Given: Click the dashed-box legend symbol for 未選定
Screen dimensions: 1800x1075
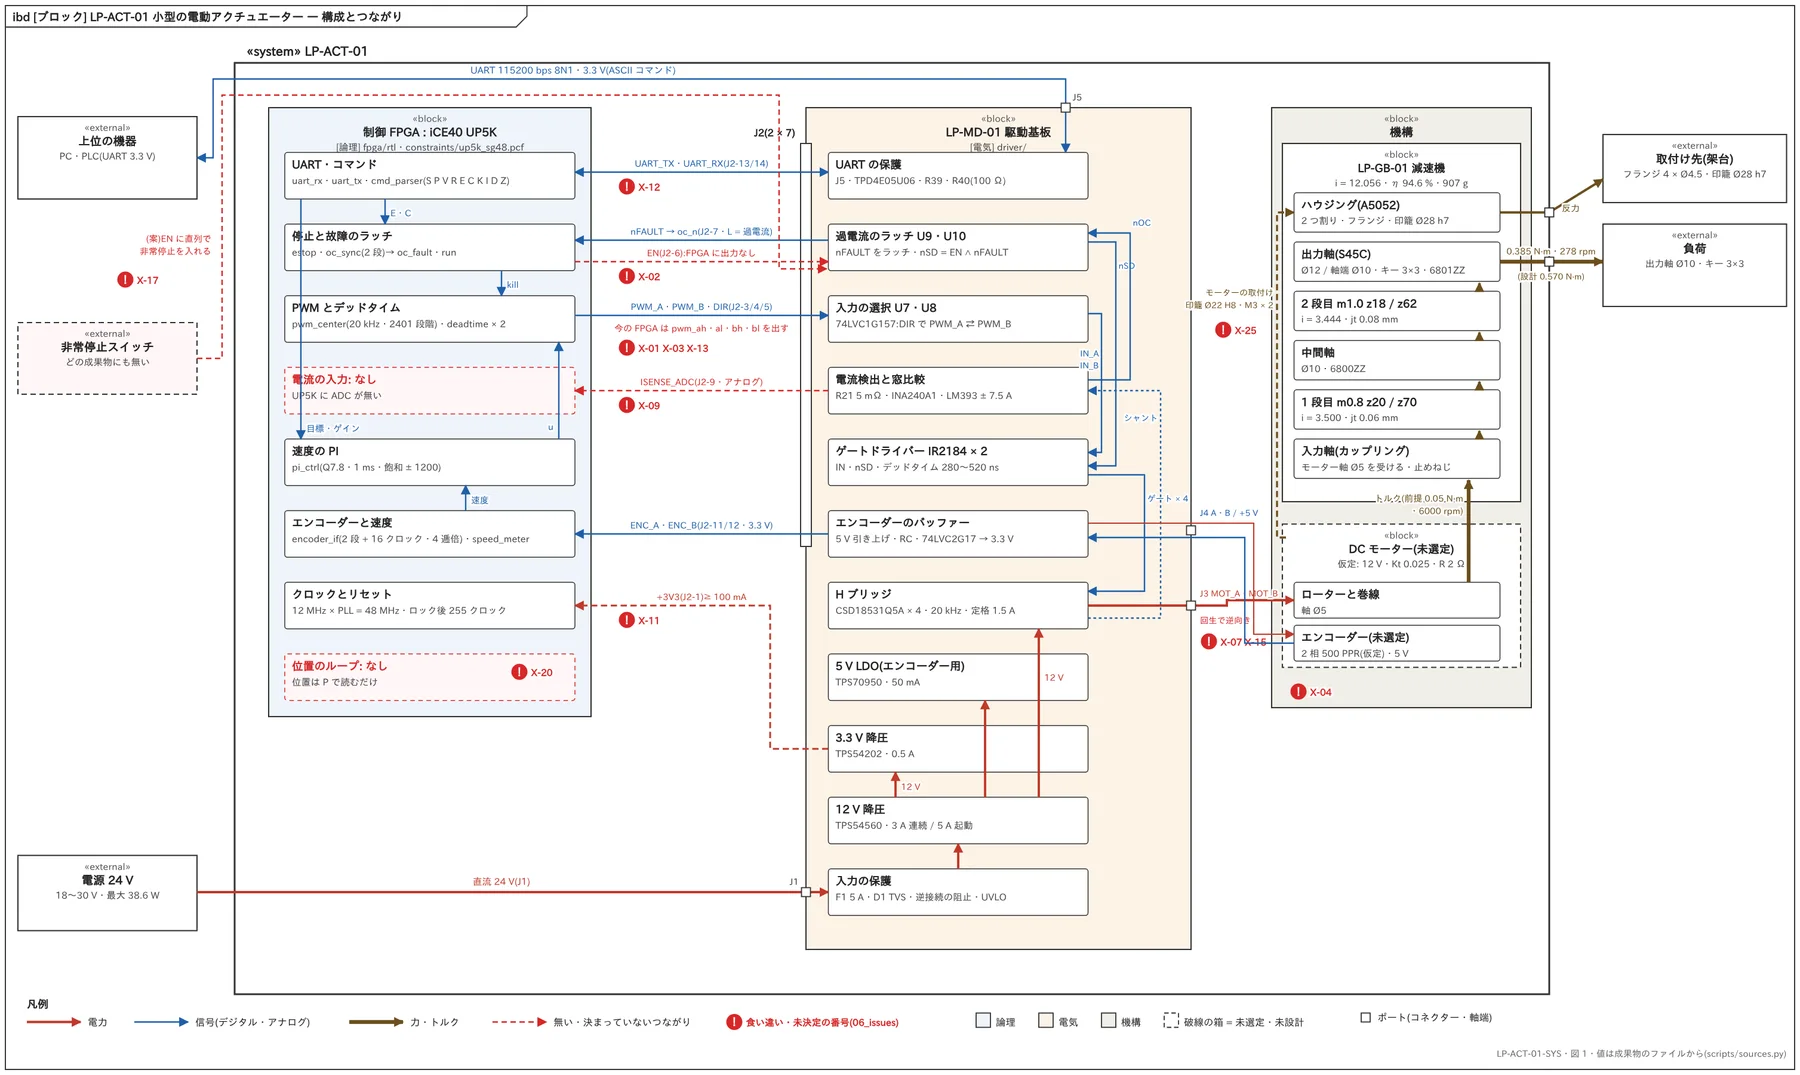Looking at the screenshot, I should point(1171,1021).
